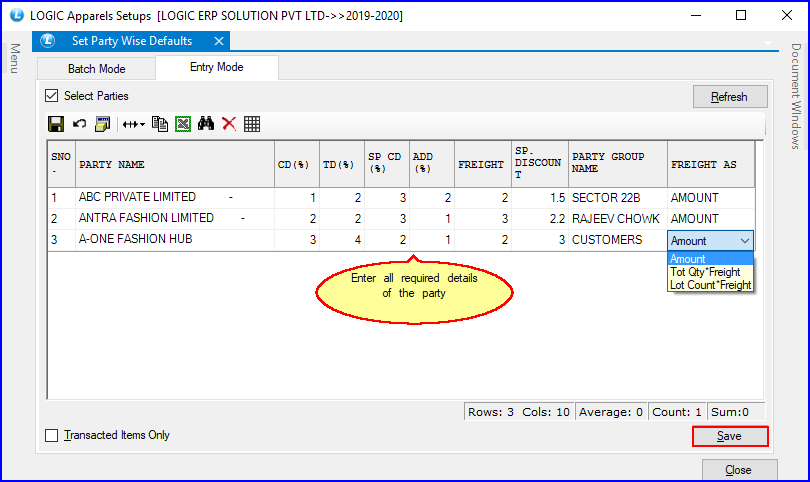Image resolution: width=810 pixels, height=482 pixels.
Task: Switch to the Entry Mode tab
Action: point(217,67)
